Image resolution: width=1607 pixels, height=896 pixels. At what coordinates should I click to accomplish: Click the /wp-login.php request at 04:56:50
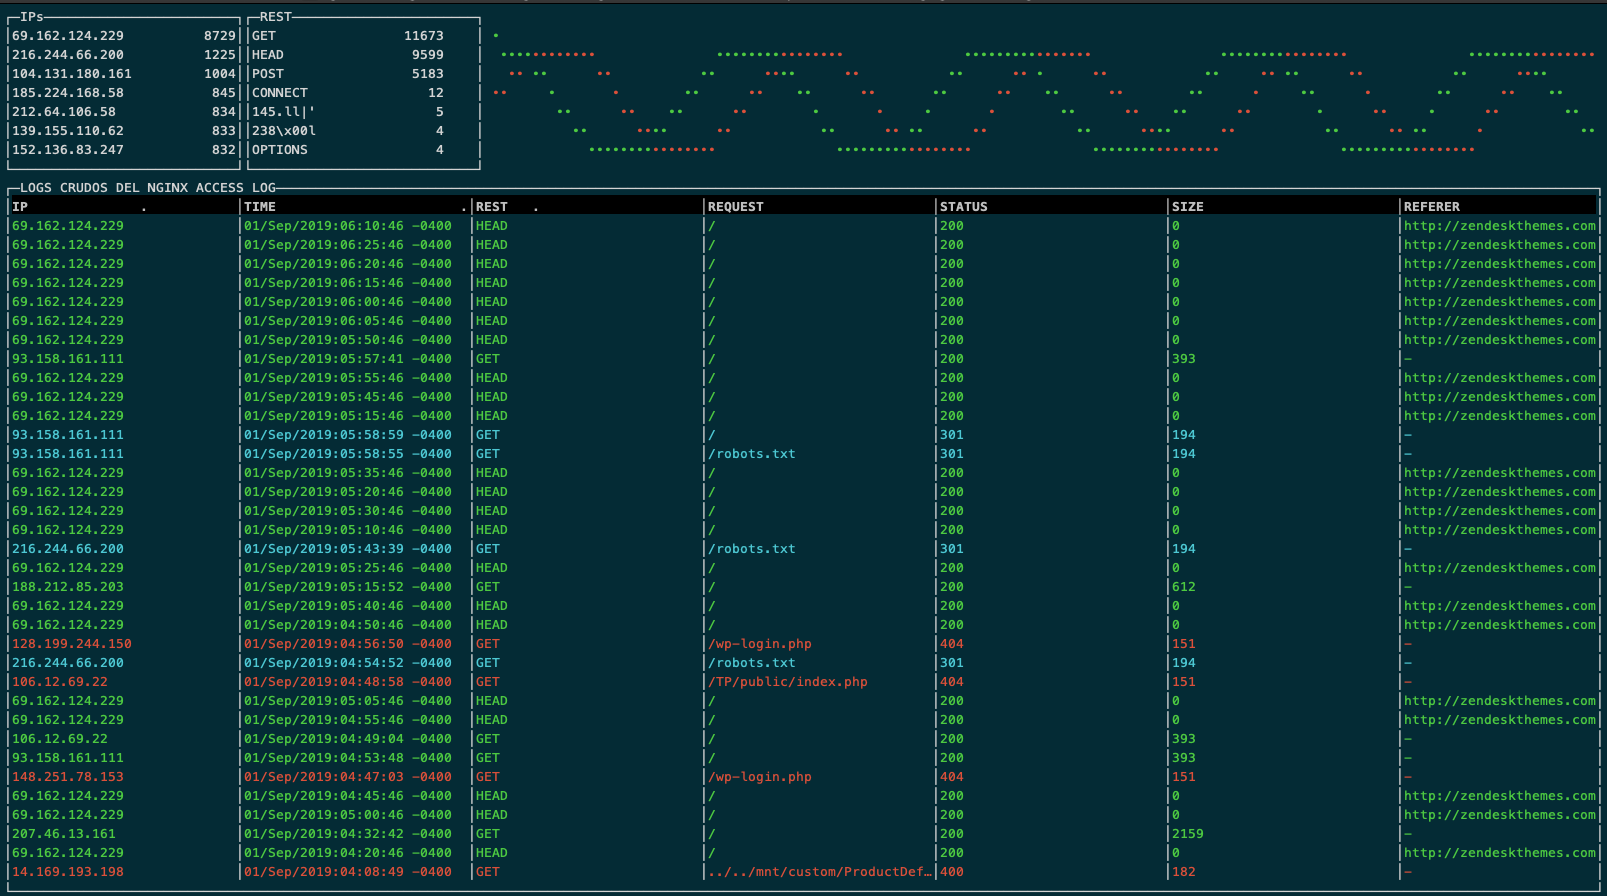tap(760, 643)
